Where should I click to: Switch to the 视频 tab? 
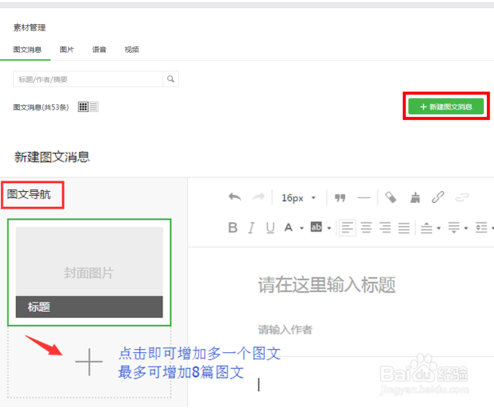click(132, 50)
